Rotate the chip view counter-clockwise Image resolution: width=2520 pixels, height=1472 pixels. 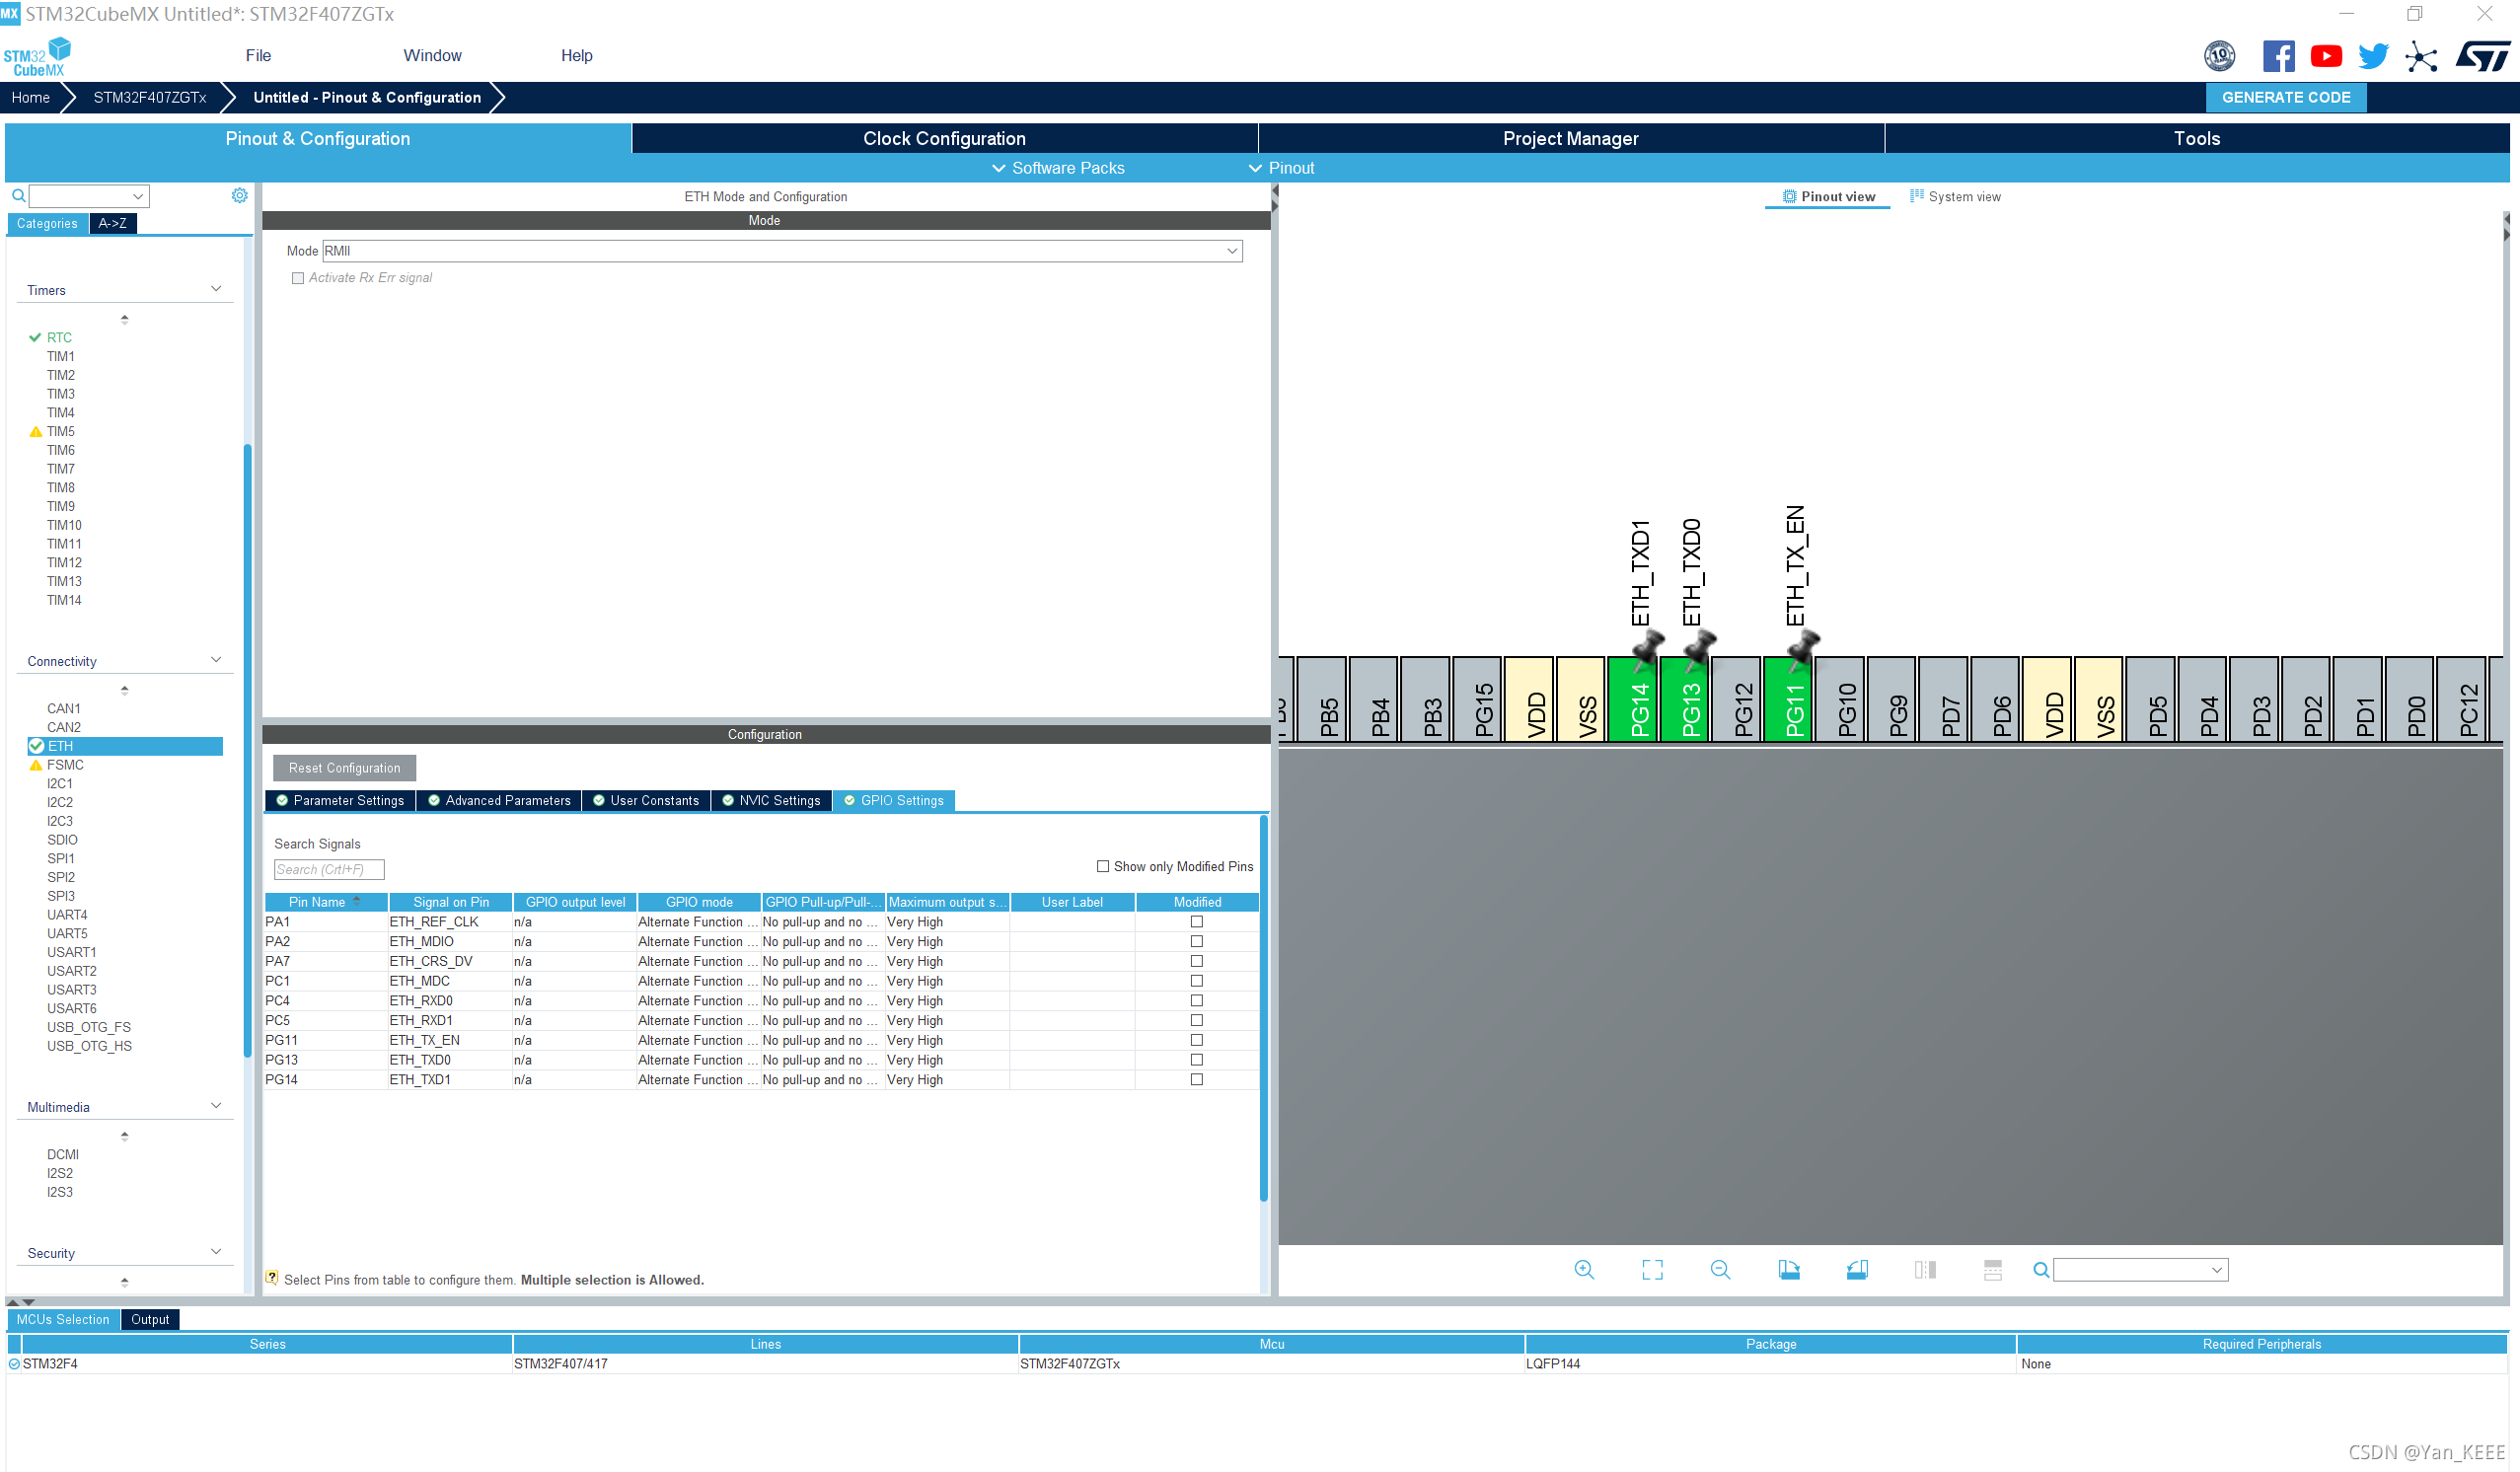coord(1857,1269)
